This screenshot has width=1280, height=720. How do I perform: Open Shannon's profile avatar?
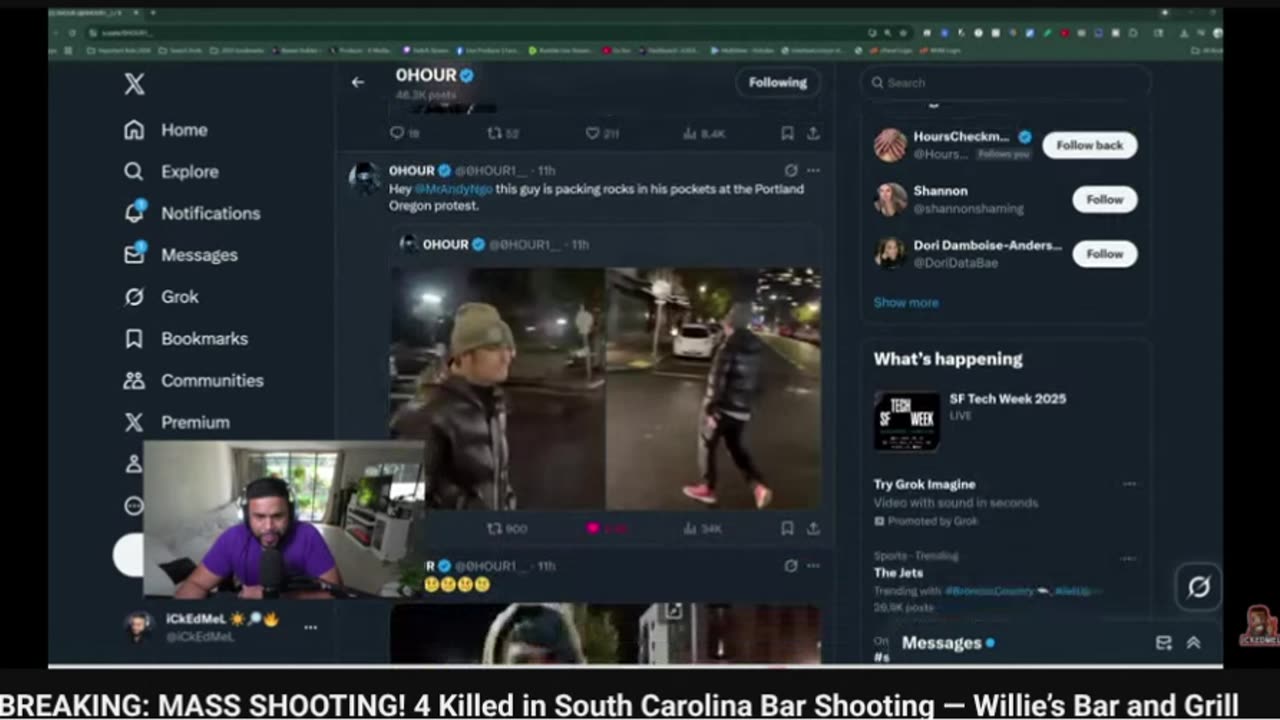click(890, 199)
